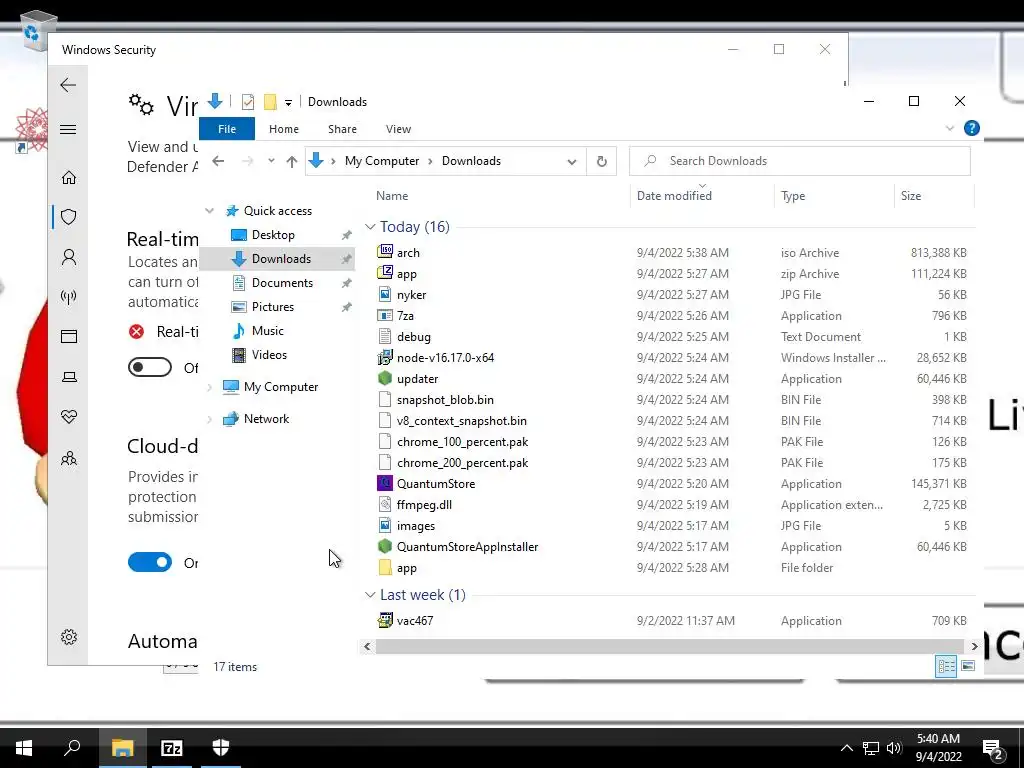Open Account protection person icon

click(69, 257)
